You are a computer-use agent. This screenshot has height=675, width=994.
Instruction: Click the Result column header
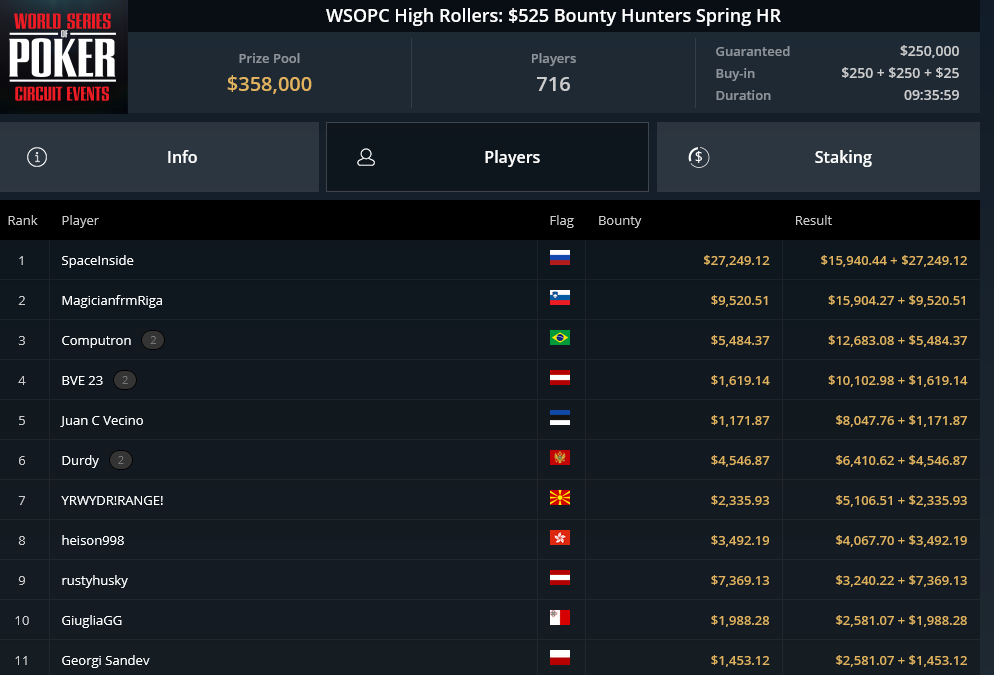pos(813,221)
